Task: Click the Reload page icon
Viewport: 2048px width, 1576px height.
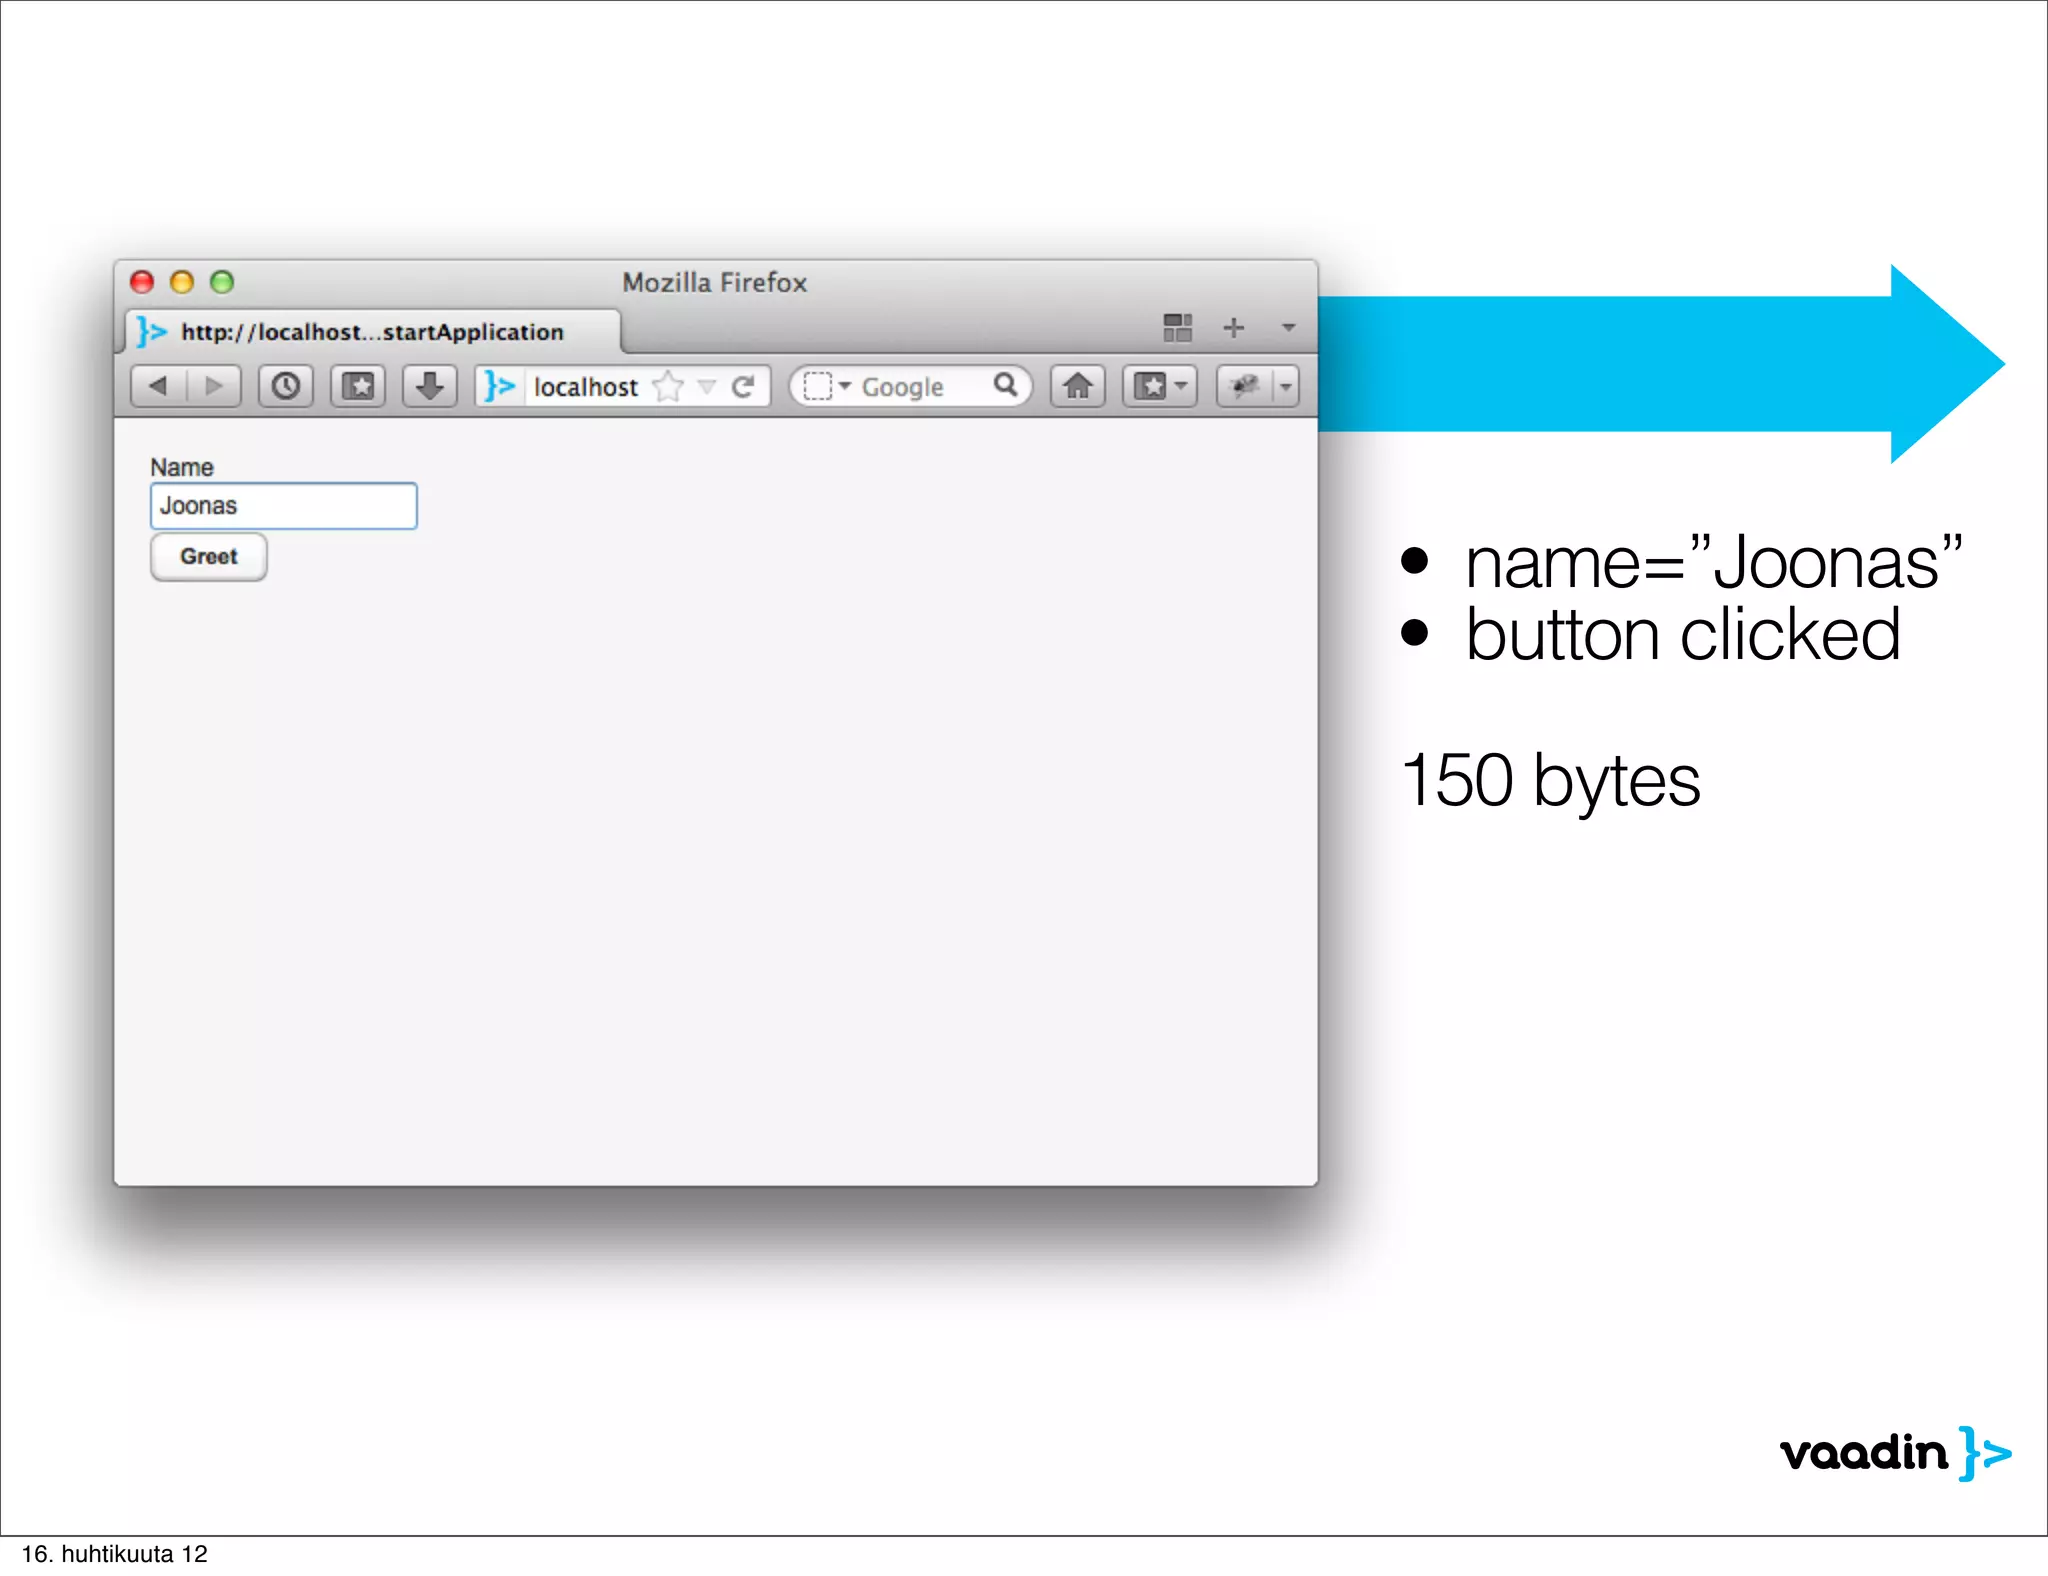Action: [743, 387]
